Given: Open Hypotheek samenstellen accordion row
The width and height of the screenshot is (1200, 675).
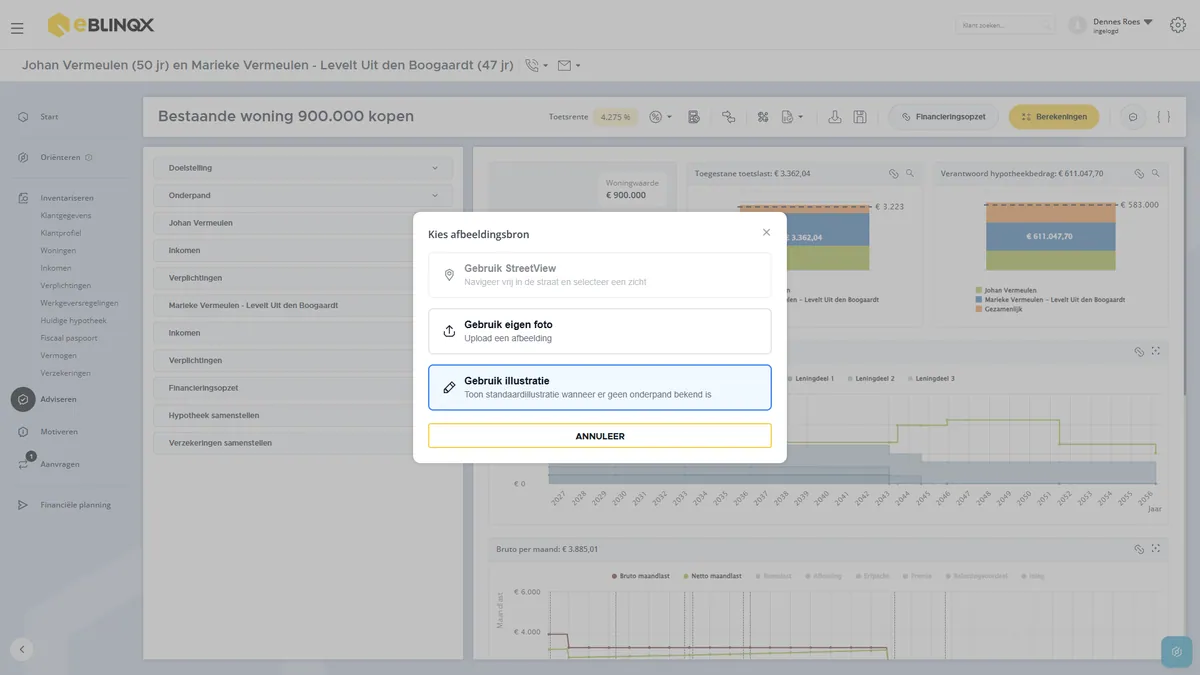Looking at the screenshot, I should pyautogui.click(x=303, y=415).
